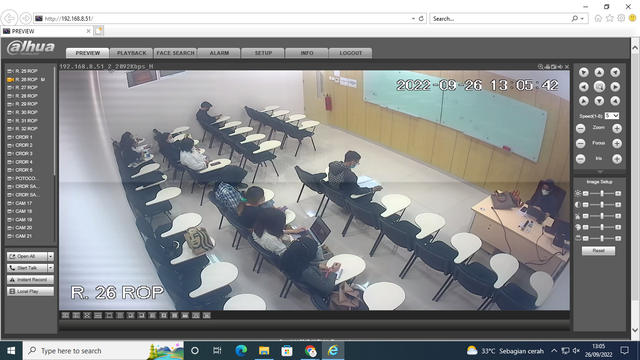Click the Dahua logo
Viewport: 640px width, 360px height.
click(31, 48)
